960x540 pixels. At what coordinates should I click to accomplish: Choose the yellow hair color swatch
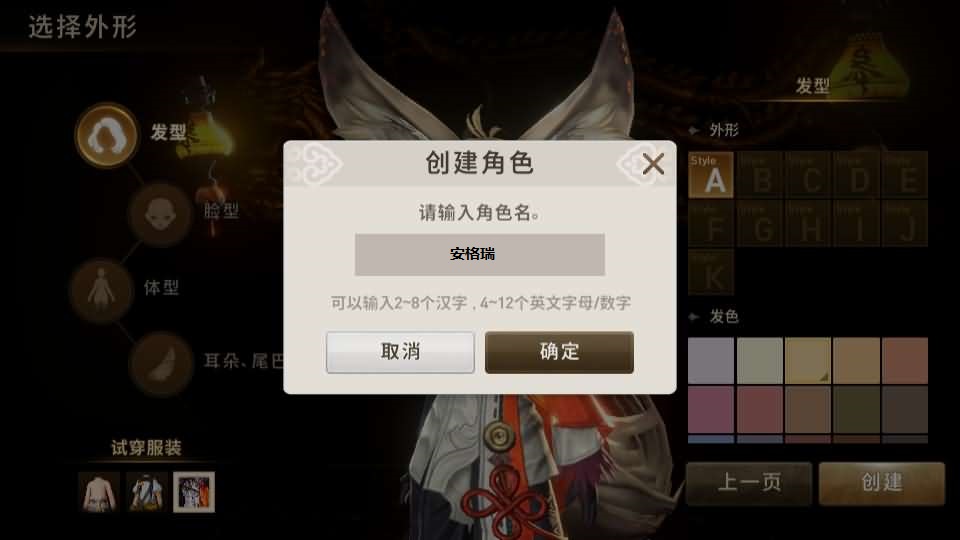(808, 361)
